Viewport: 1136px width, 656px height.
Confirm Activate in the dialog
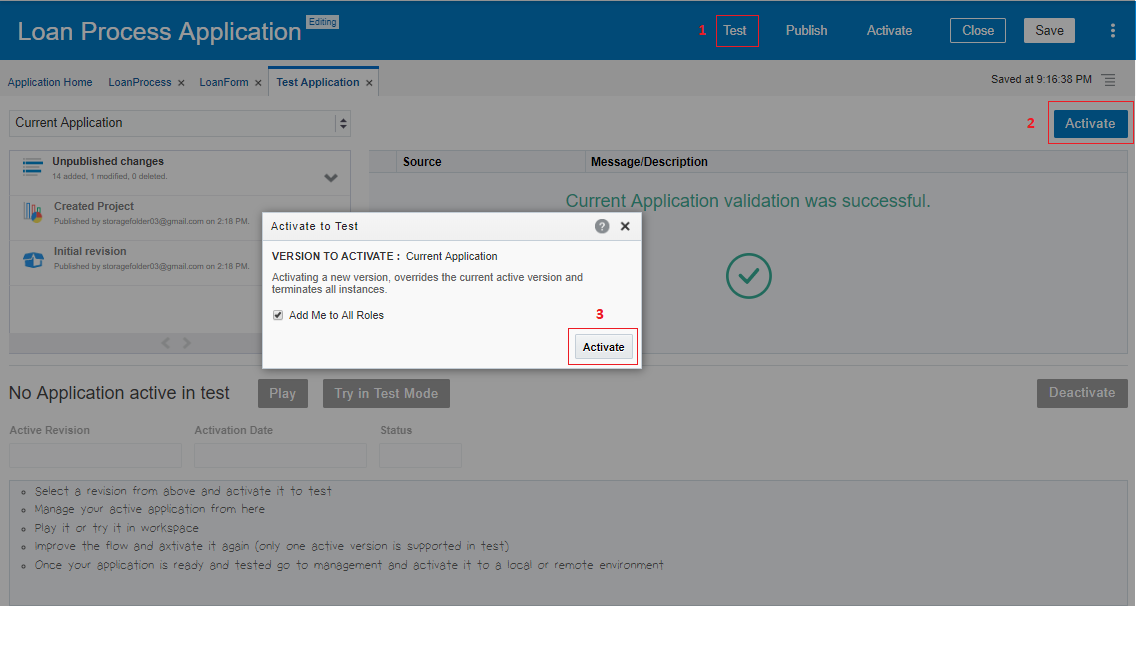pos(604,347)
